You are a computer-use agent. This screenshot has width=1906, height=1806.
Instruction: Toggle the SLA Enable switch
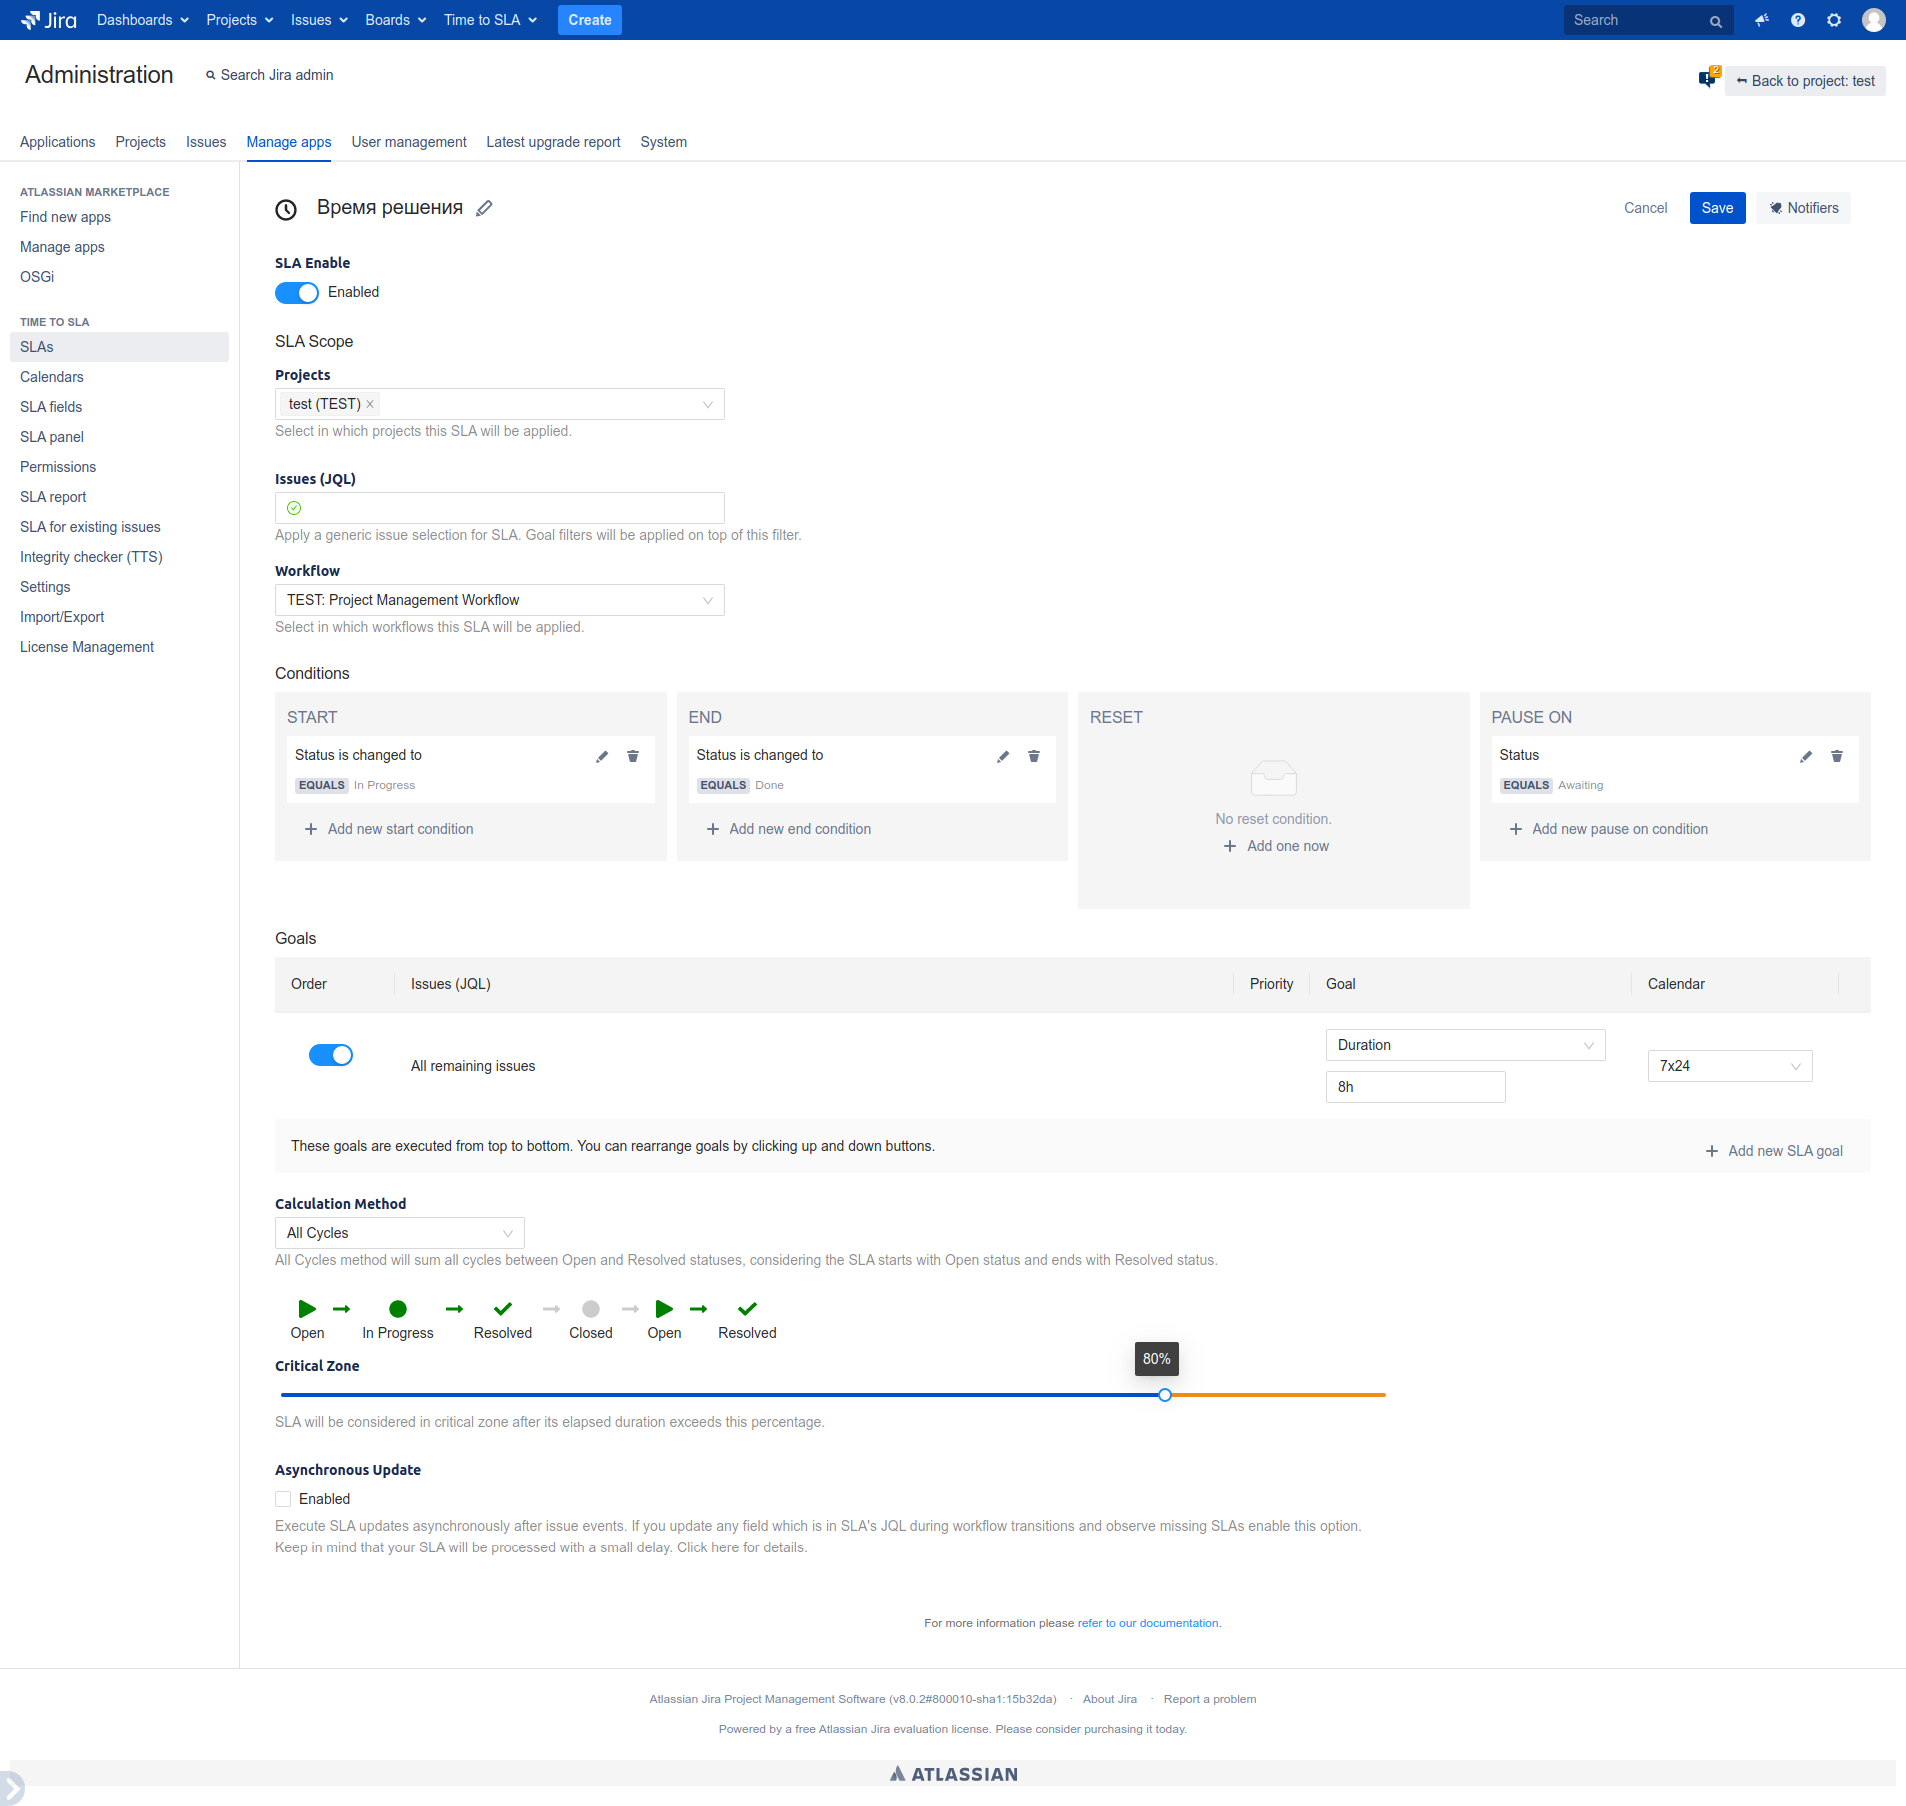click(297, 292)
